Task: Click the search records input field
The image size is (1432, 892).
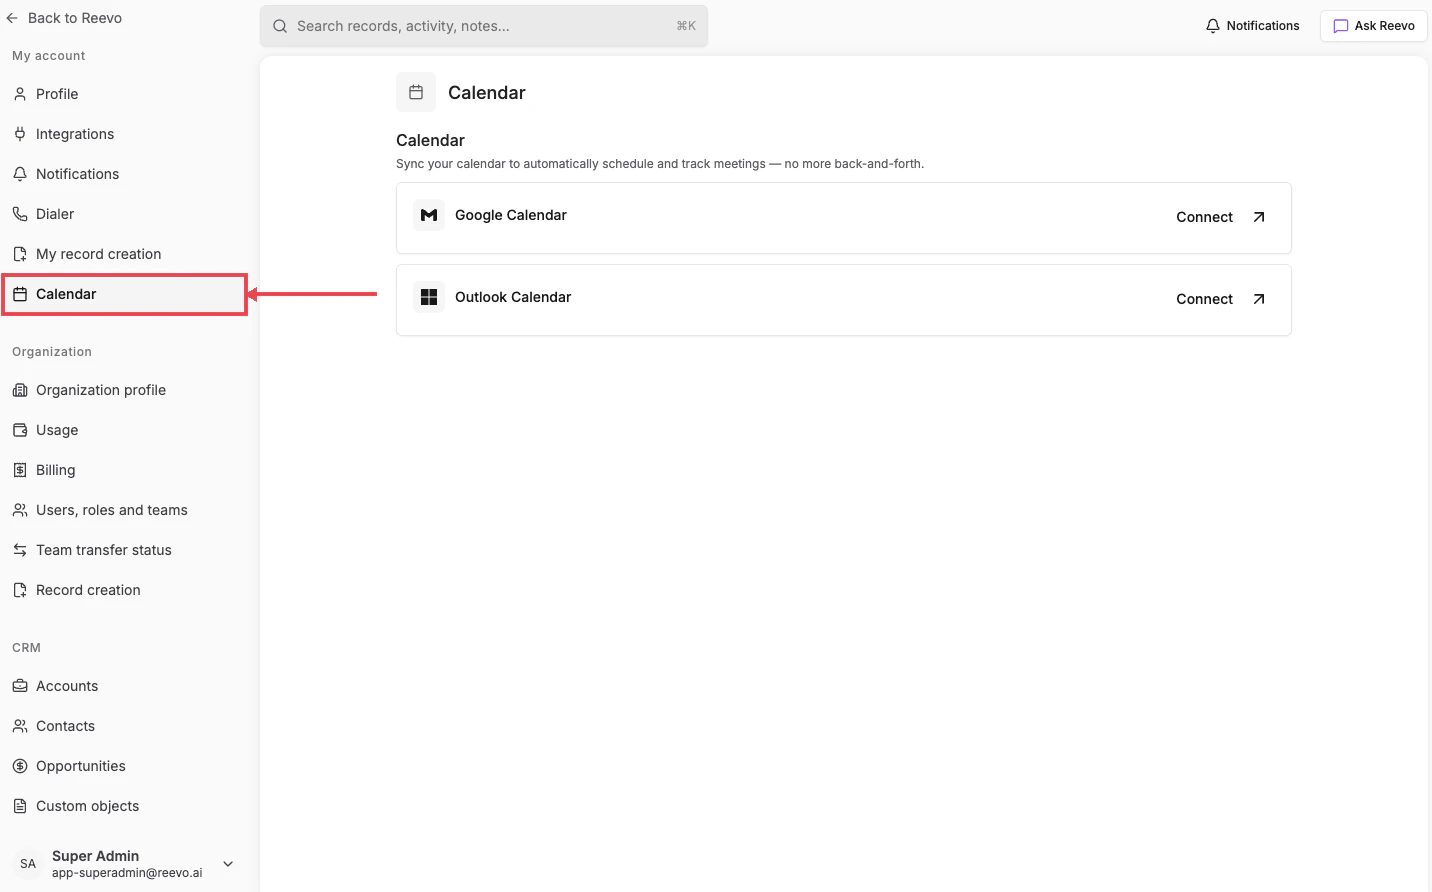Action: click(484, 26)
